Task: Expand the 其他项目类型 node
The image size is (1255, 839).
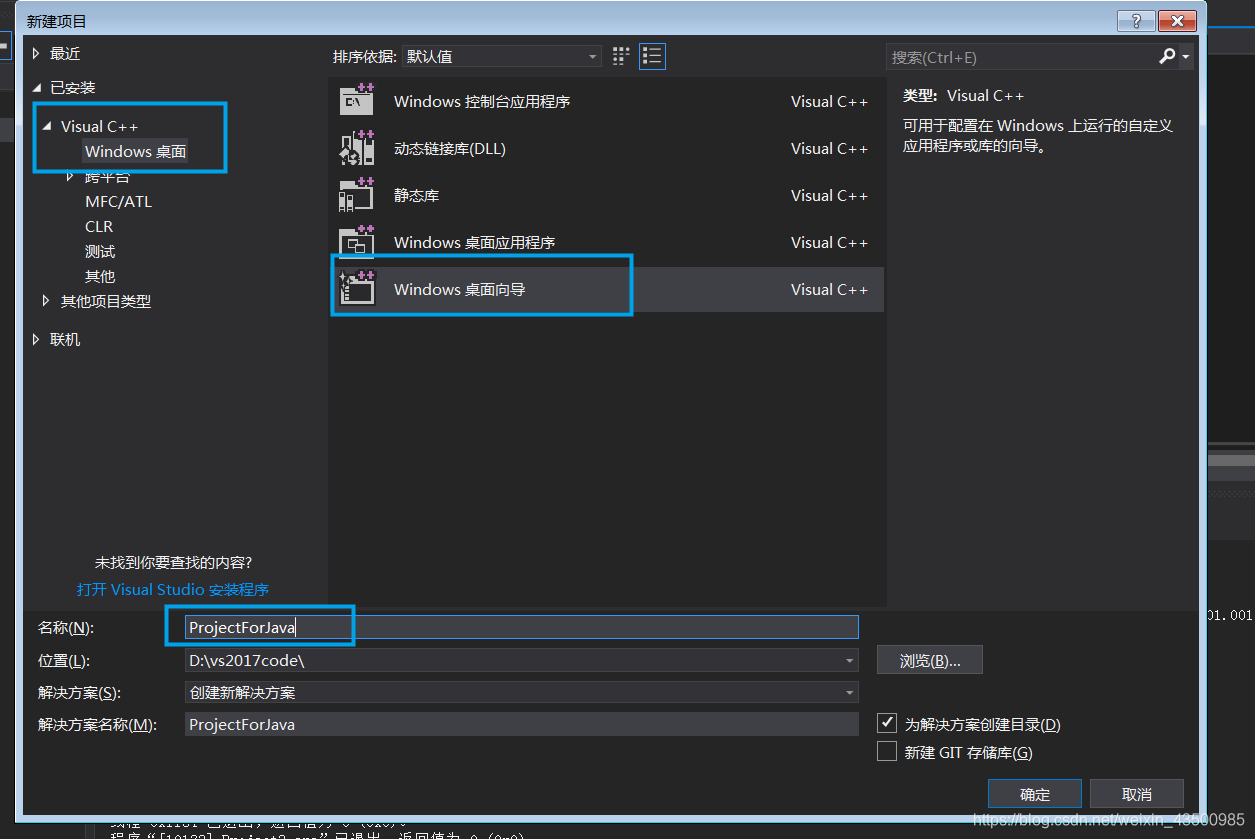Action: click(x=46, y=300)
